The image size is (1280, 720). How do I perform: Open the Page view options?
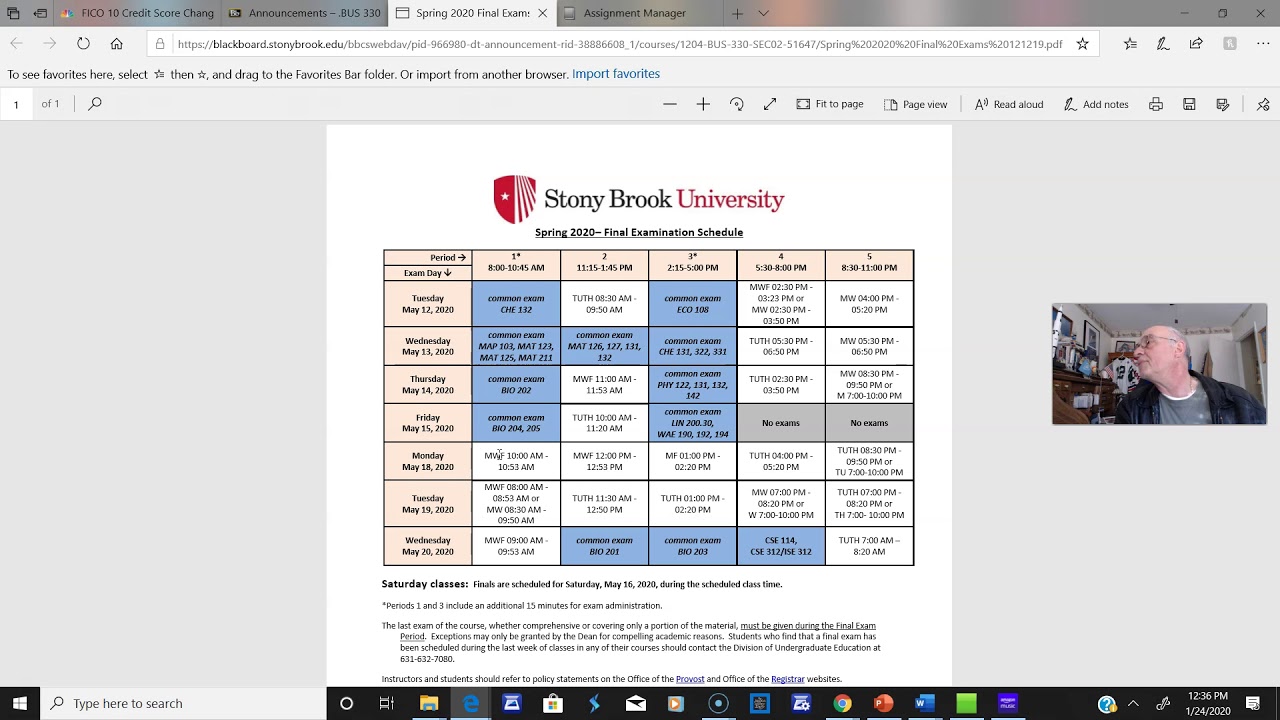click(x=915, y=104)
